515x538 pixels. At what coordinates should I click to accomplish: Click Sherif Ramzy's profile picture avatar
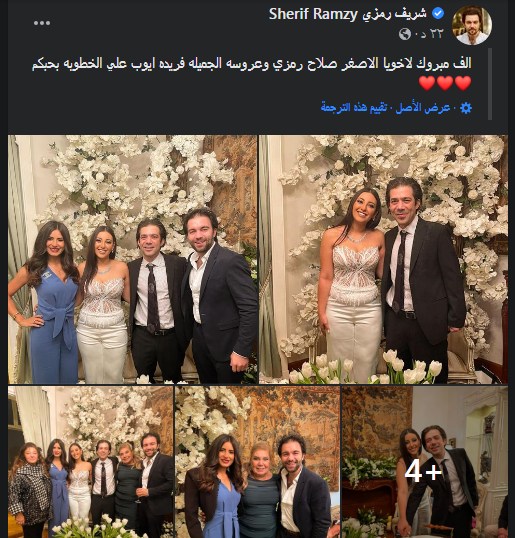pos(472,25)
